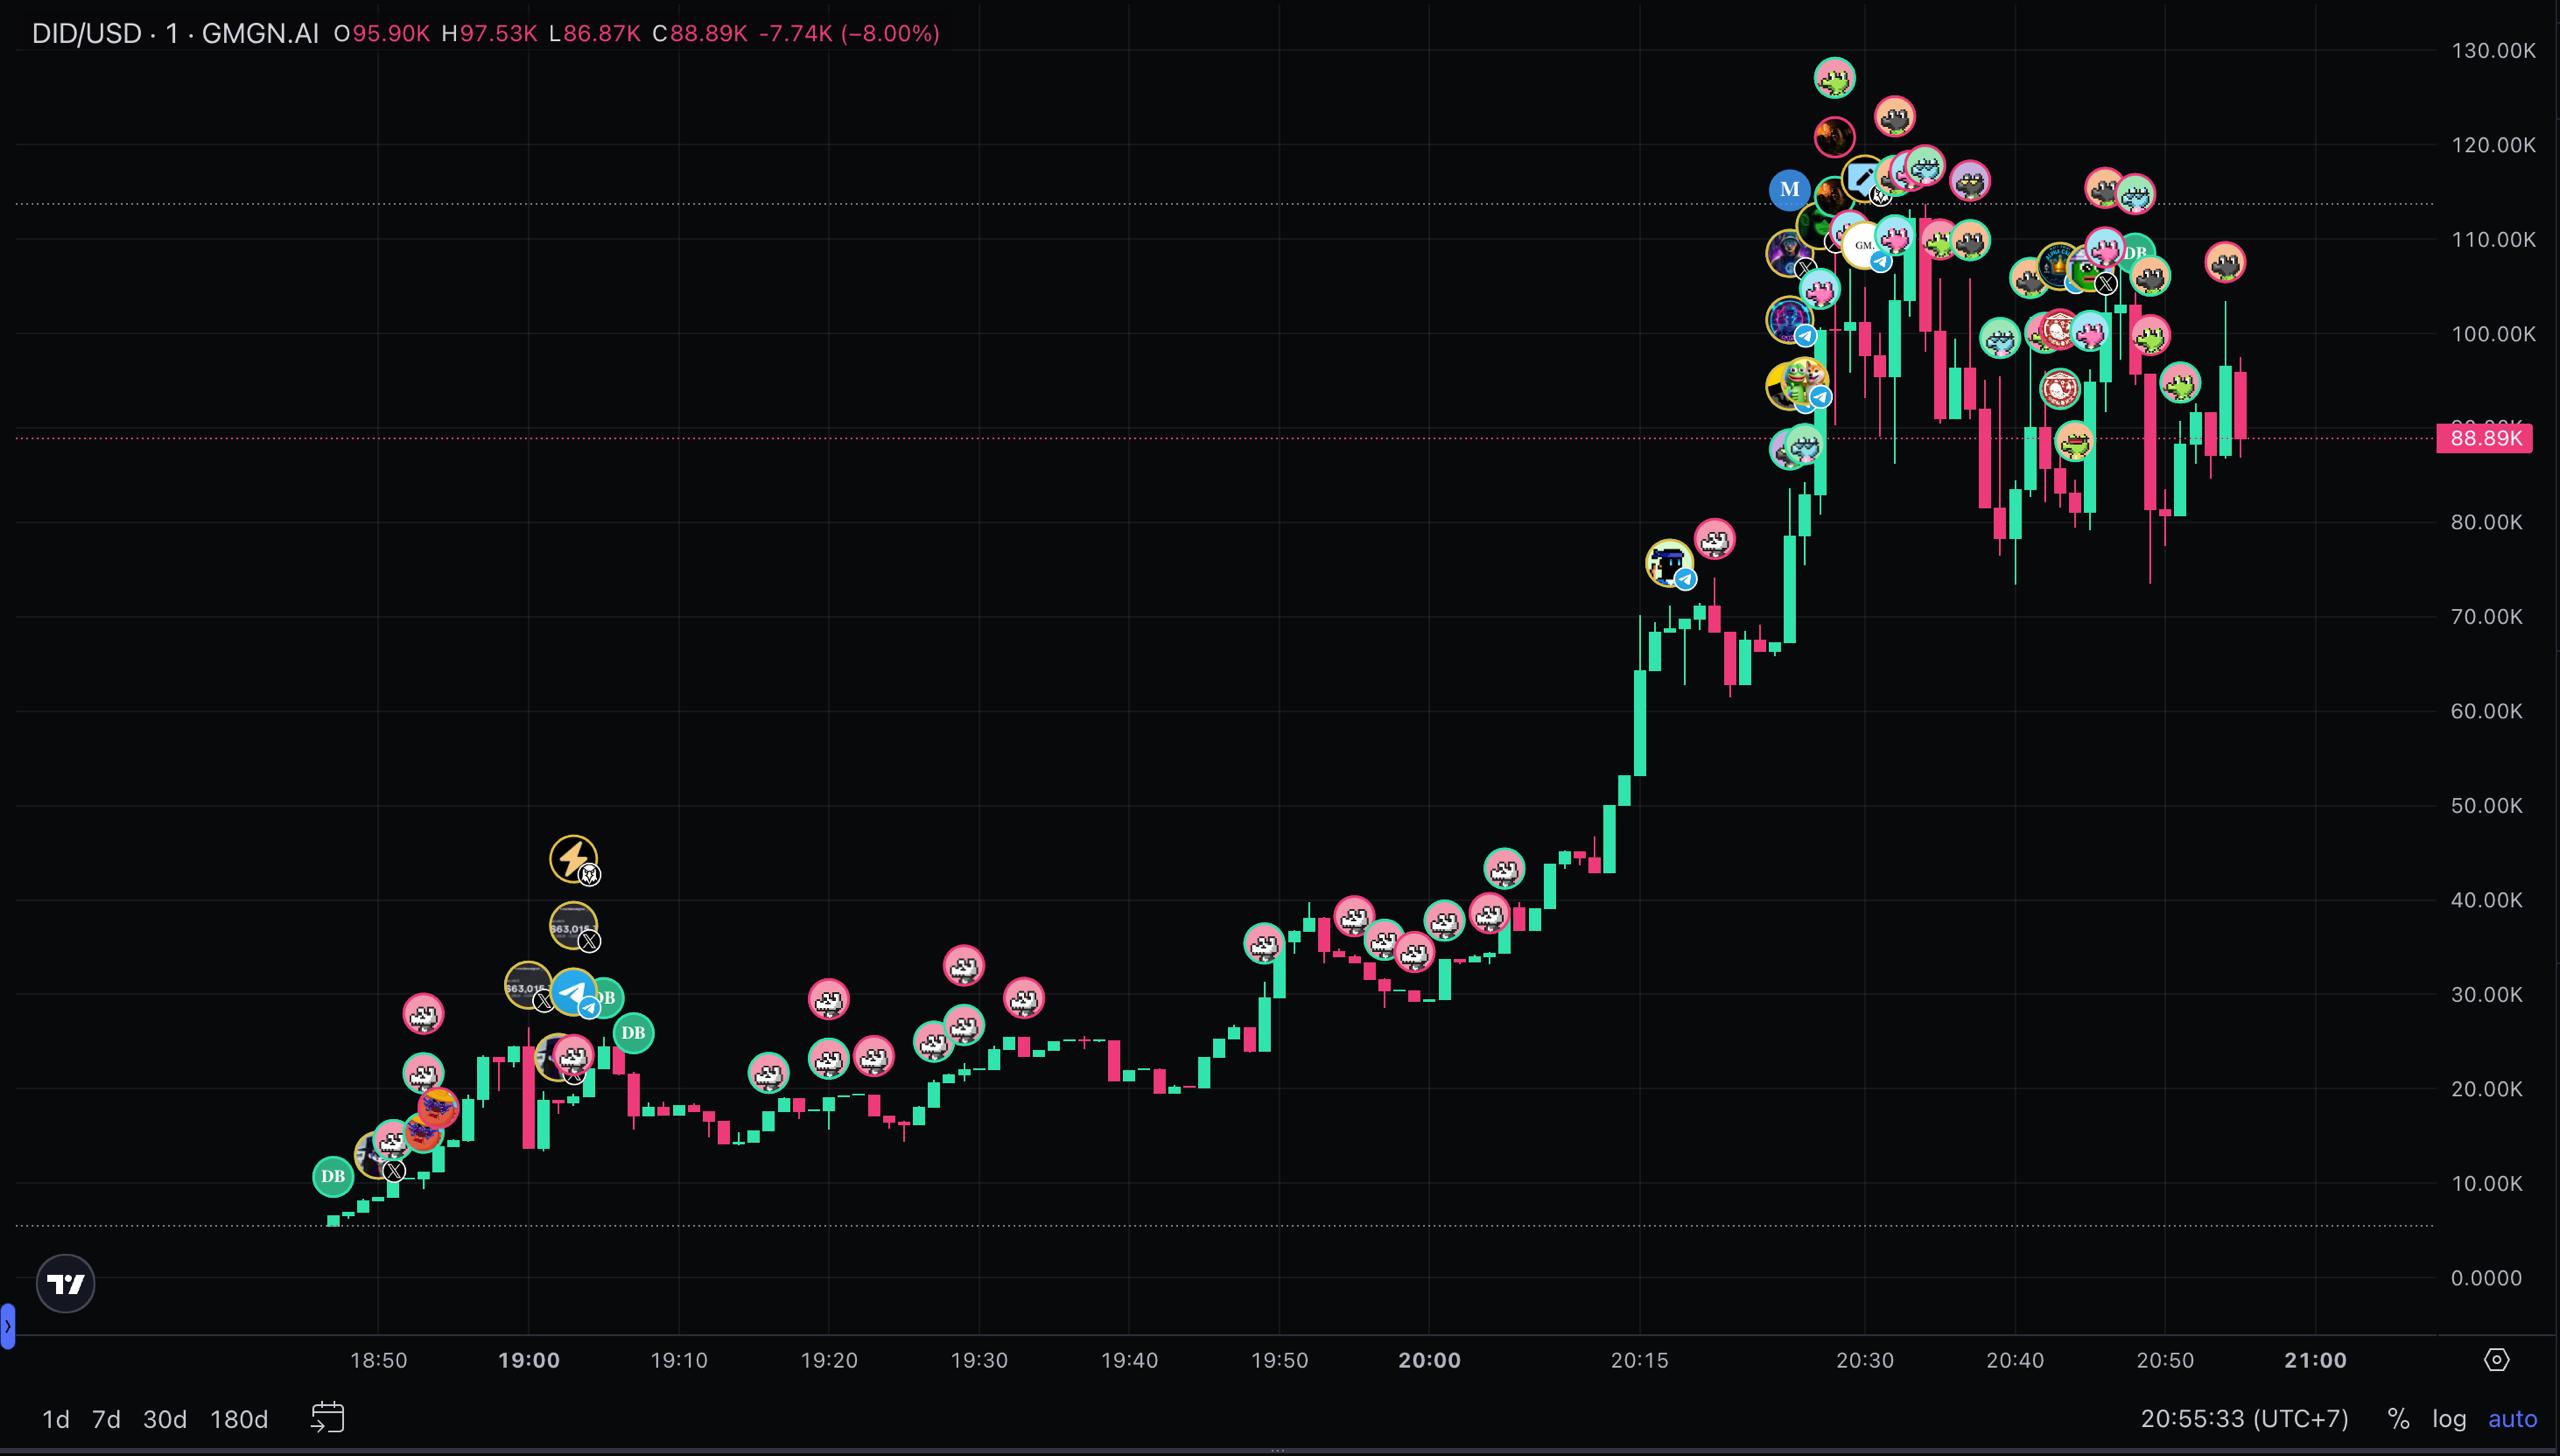Toggle auto scale mode
Screen dimensions: 2560x1456
2512,1418
